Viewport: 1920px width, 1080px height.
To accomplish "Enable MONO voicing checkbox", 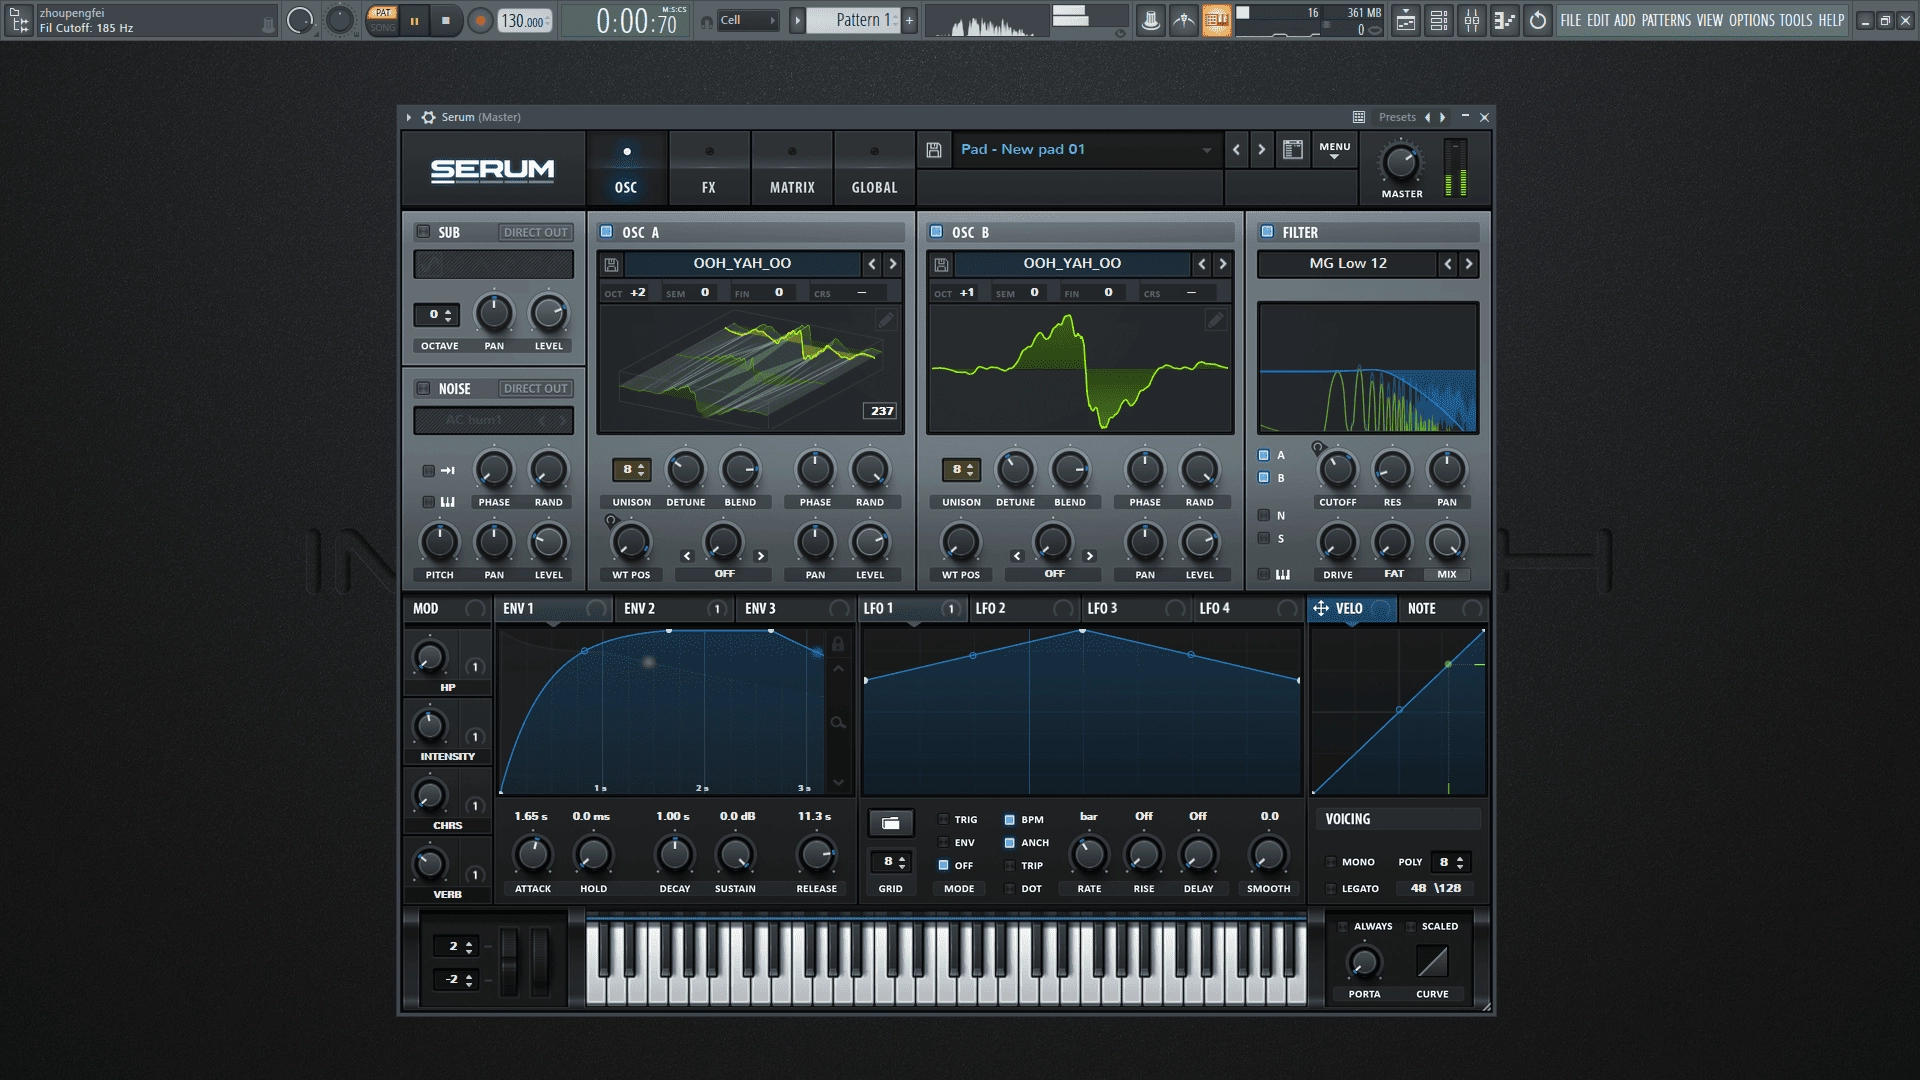I will click(1331, 861).
